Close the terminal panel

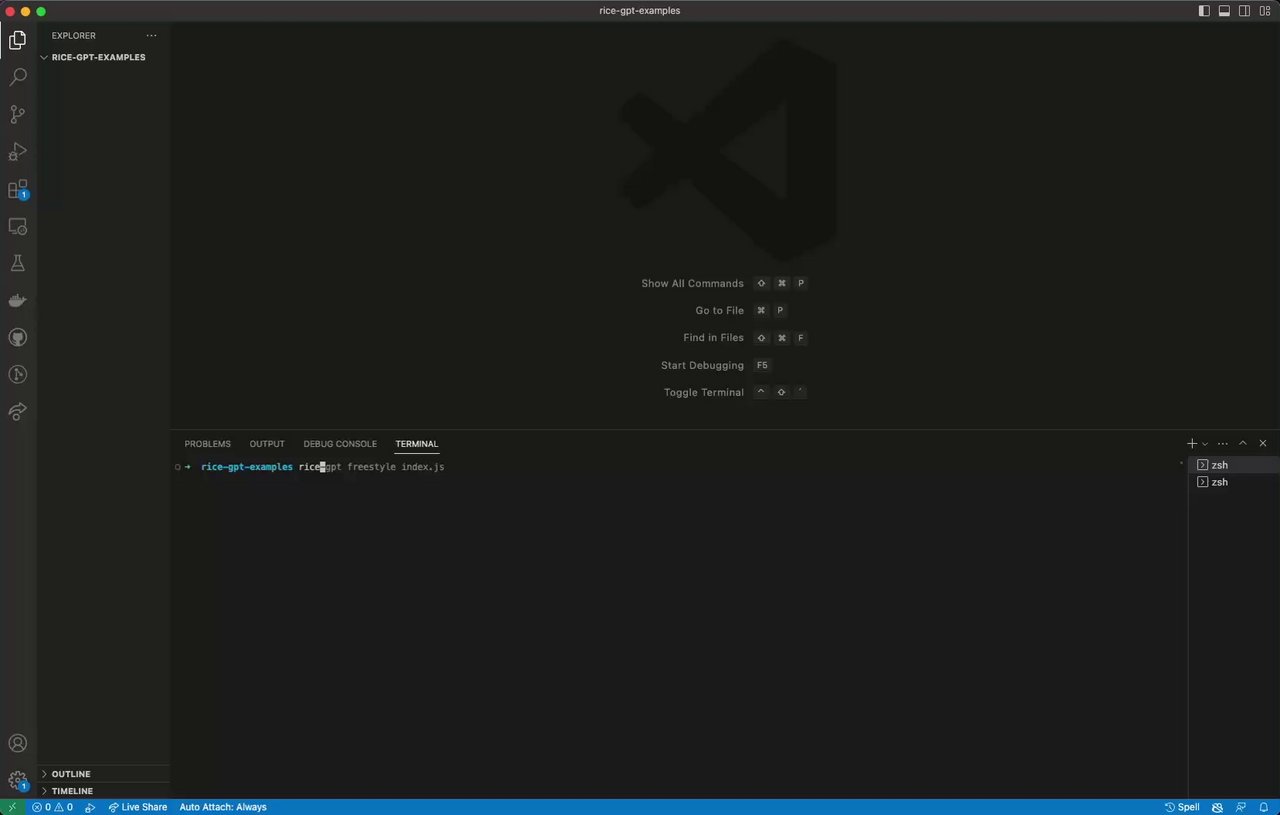1263,443
